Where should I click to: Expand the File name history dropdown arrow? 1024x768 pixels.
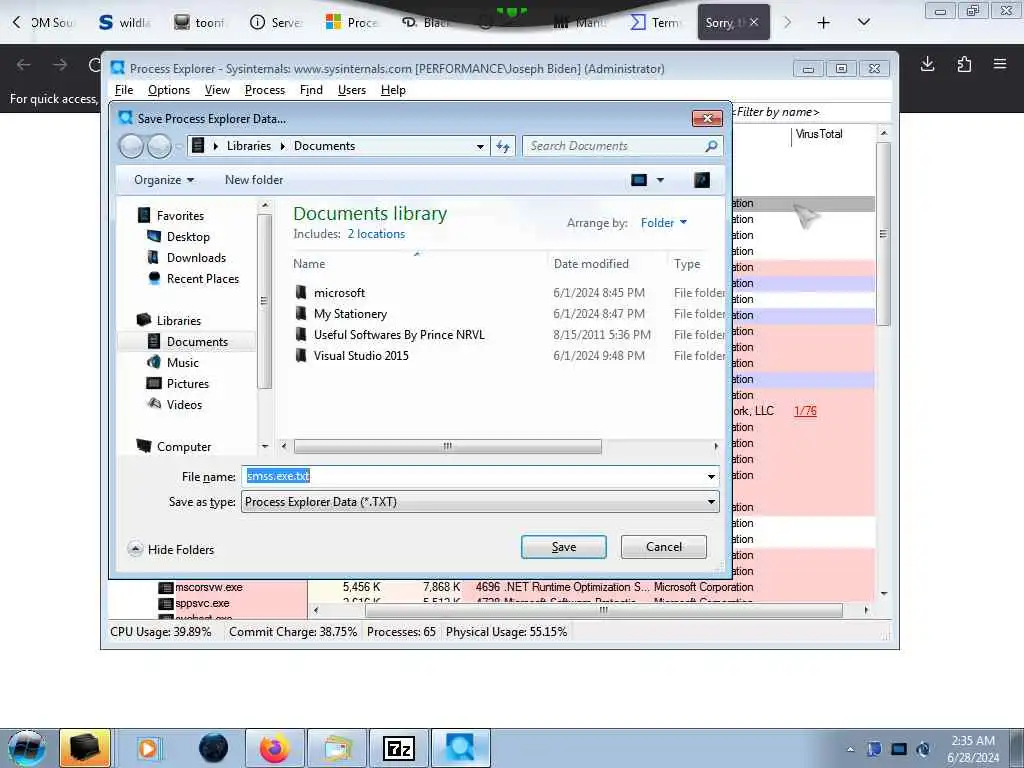pos(711,477)
